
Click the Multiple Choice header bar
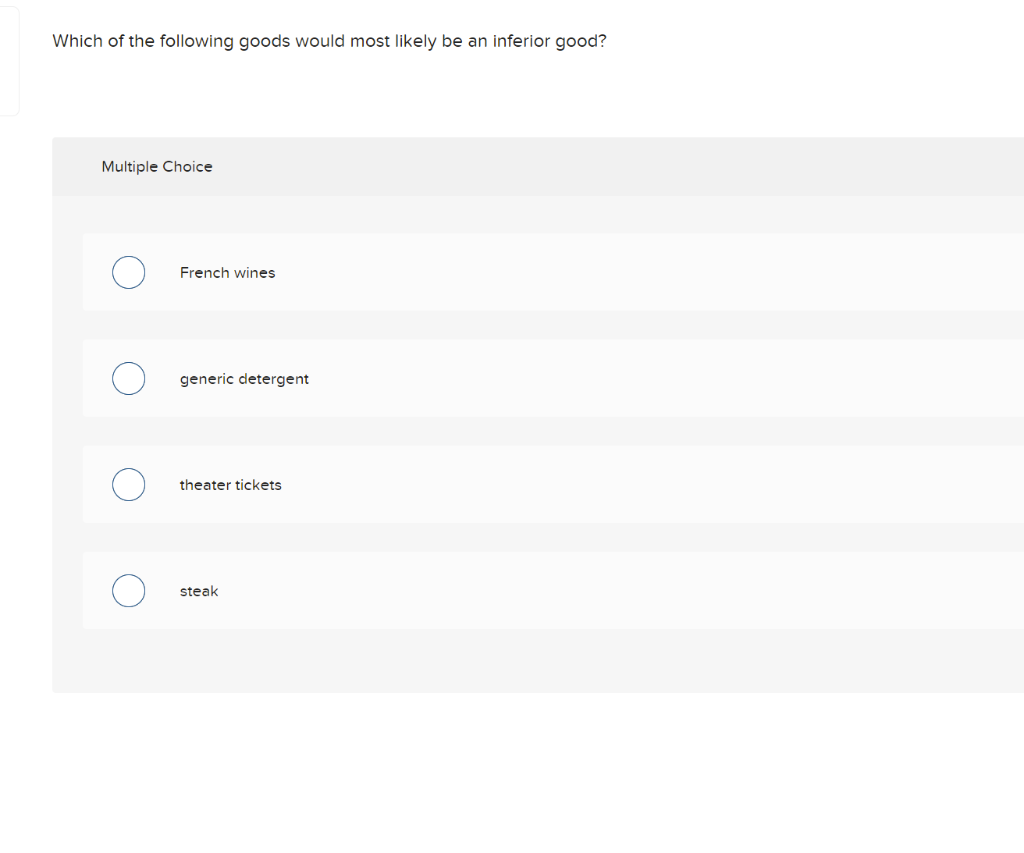pyautogui.click(x=157, y=166)
